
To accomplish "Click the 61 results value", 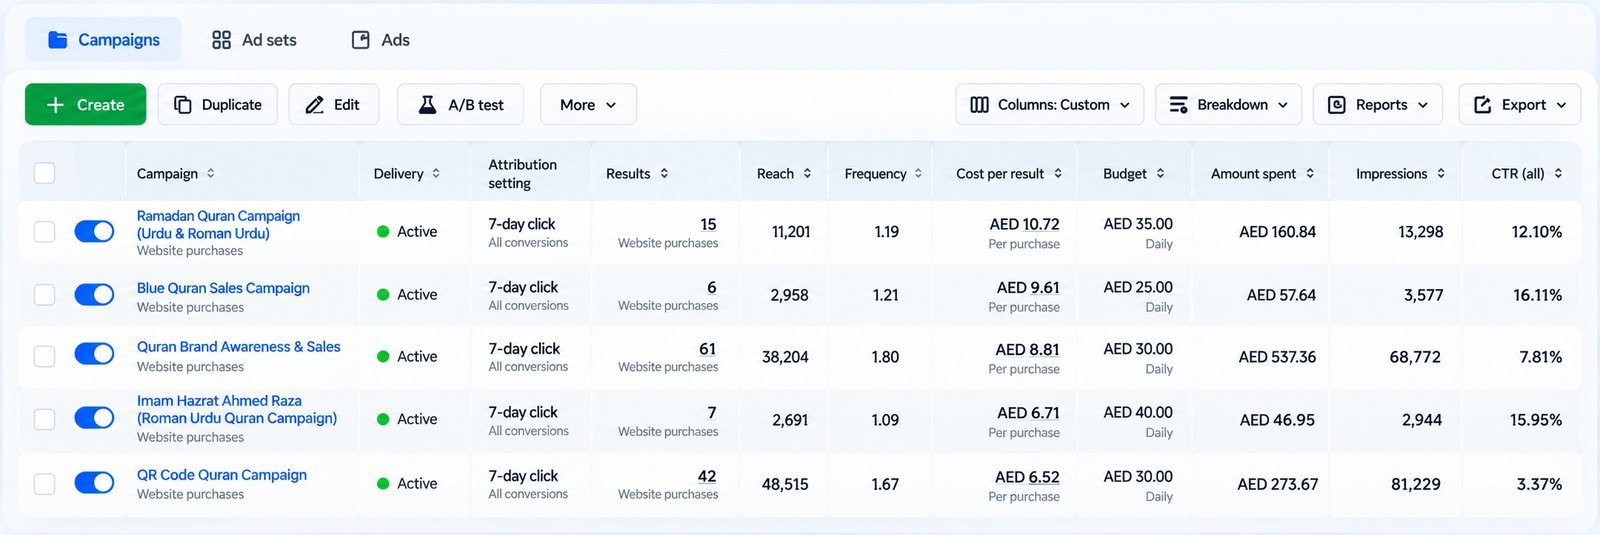I will [x=707, y=349].
